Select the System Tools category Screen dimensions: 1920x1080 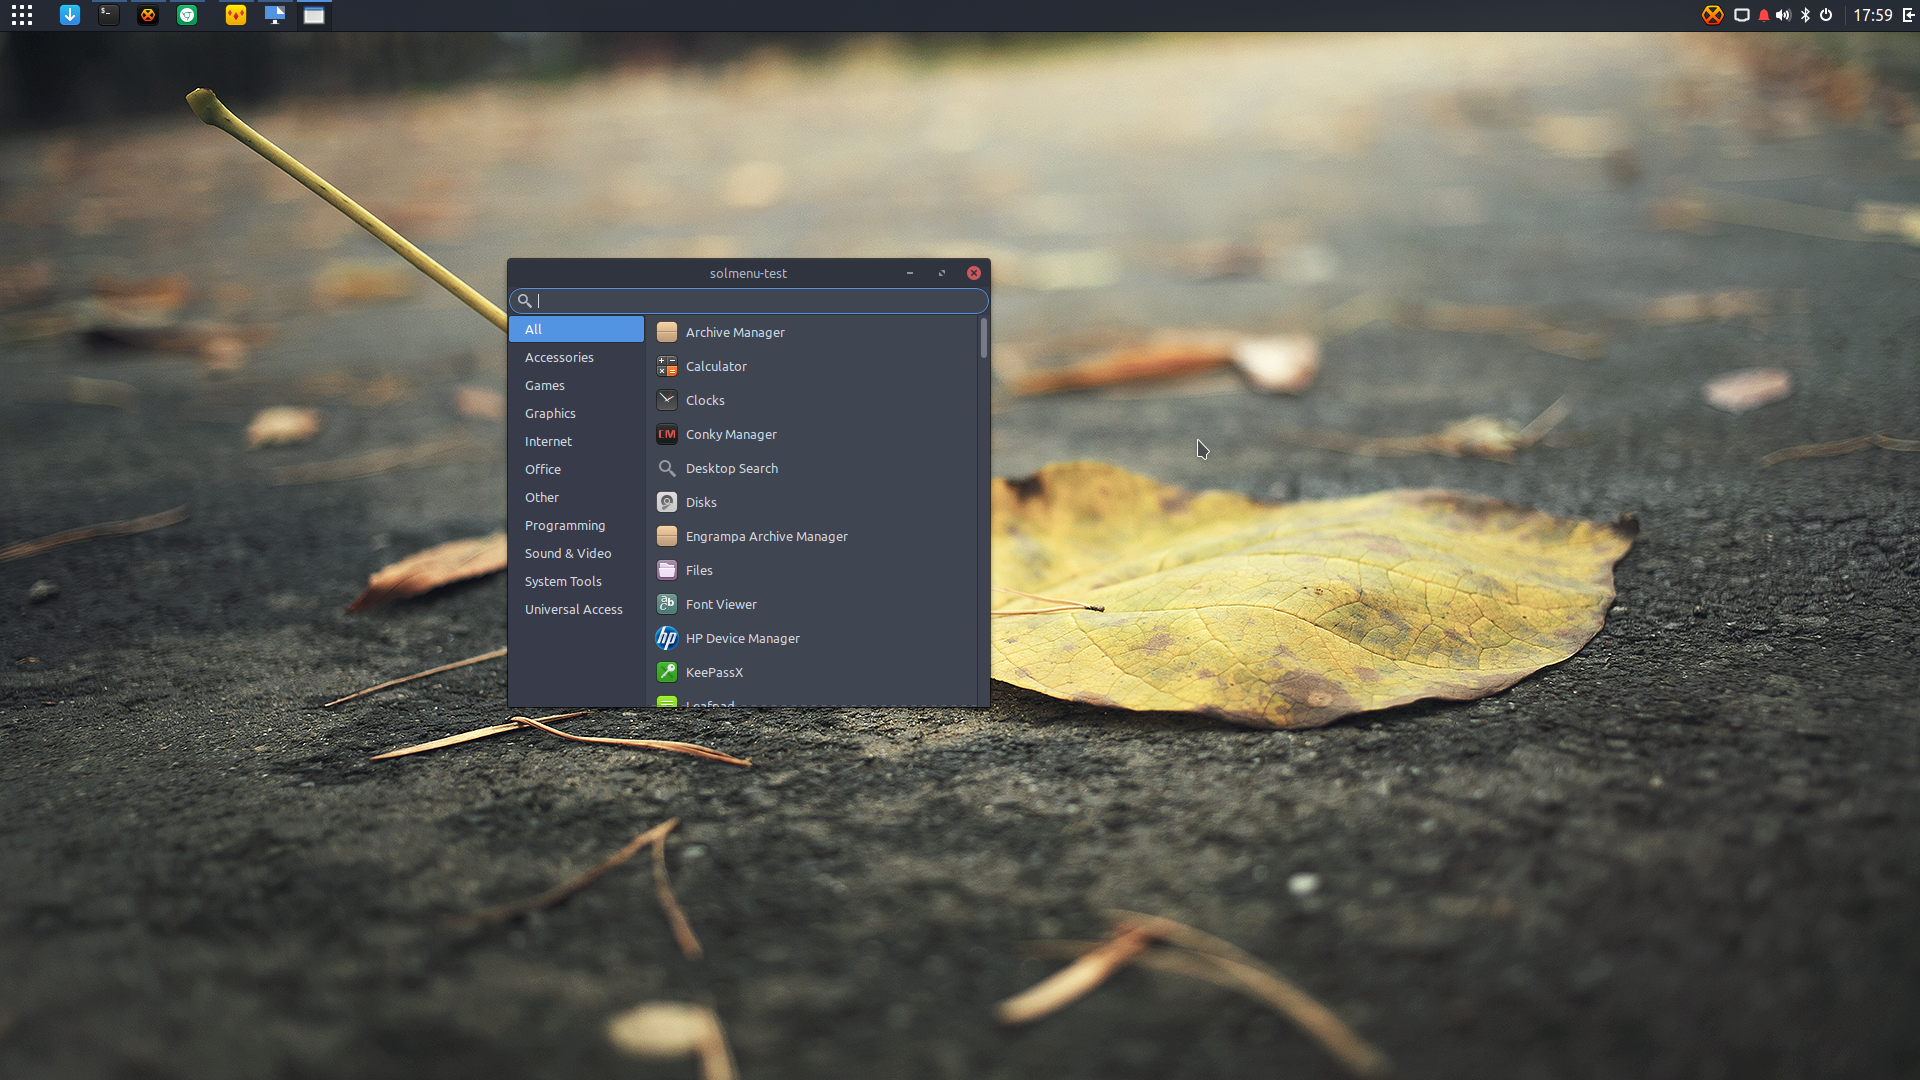pos(576,581)
